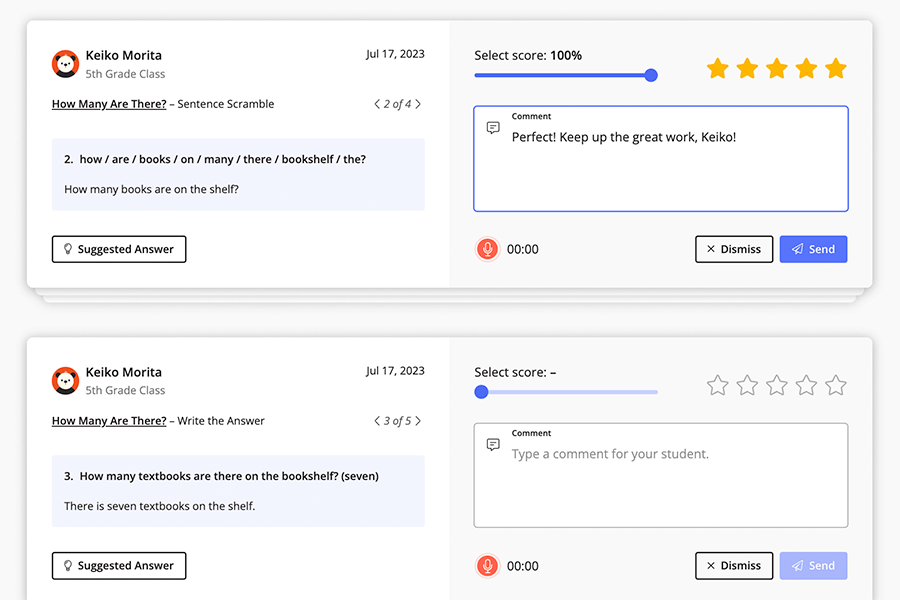900x600 pixels.
Task: Send the 100% score feedback
Action: pos(813,249)
